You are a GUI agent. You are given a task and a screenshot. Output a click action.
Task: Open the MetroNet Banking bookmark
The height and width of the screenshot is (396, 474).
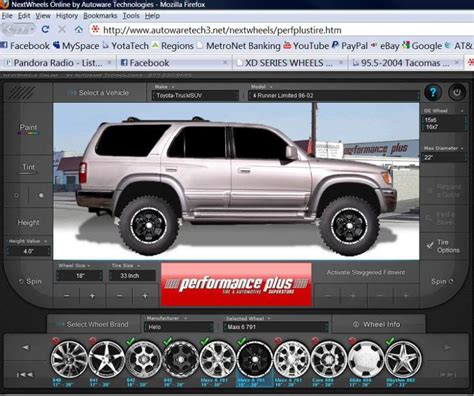point(239,46)
